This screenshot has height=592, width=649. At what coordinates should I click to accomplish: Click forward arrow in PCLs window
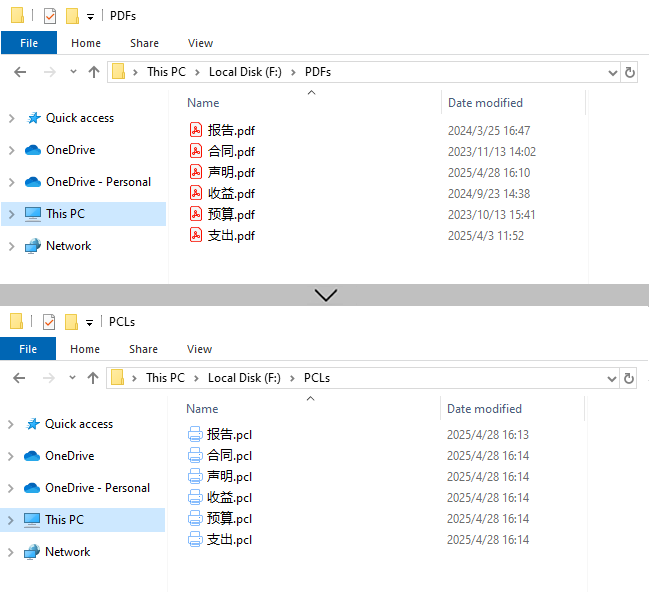49,378
